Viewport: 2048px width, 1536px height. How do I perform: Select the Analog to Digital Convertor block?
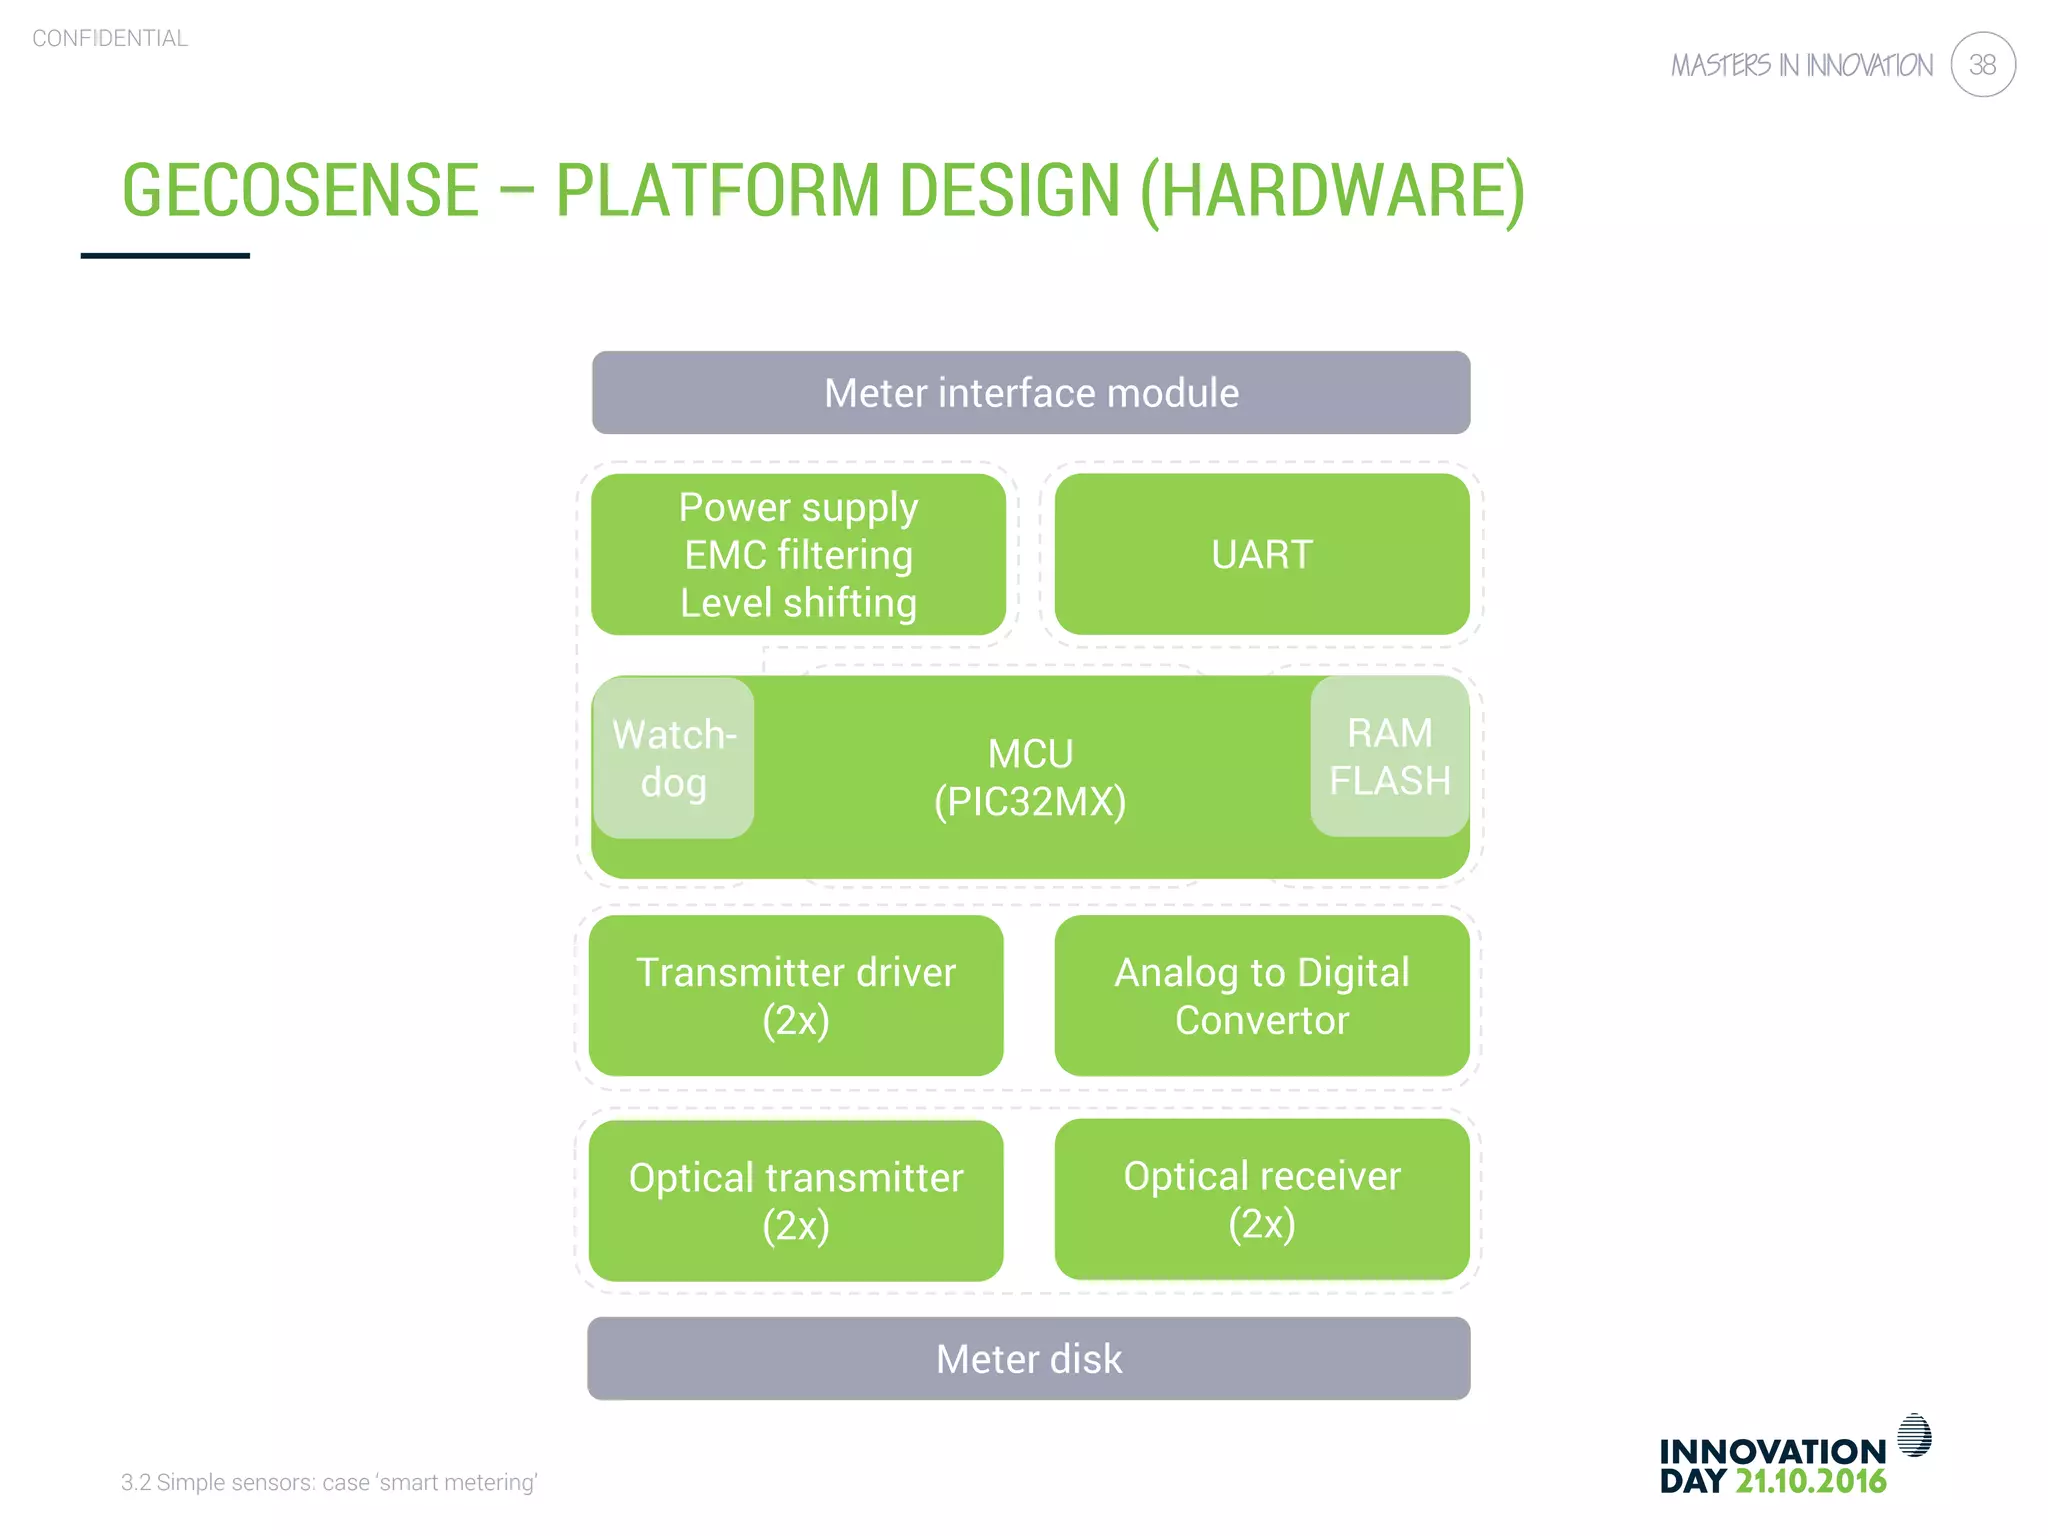click(x=1261, y=996)
